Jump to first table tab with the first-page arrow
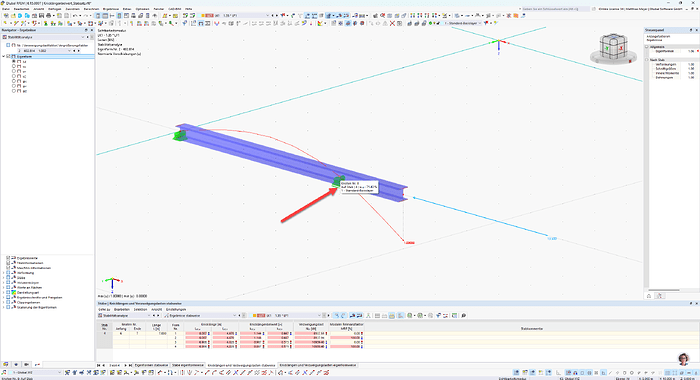Image resolution: width=700 pixels, height=380 pixels. [x=99, y=365]
